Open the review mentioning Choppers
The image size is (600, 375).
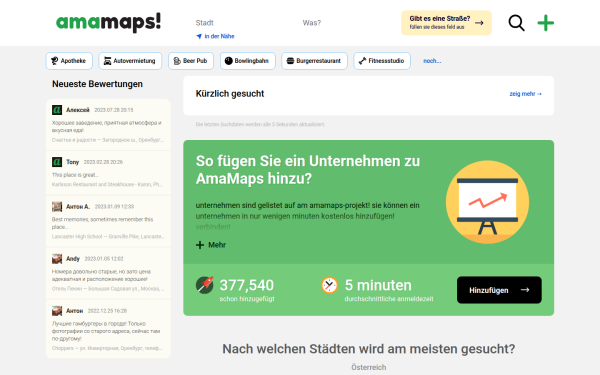(108, 329)
